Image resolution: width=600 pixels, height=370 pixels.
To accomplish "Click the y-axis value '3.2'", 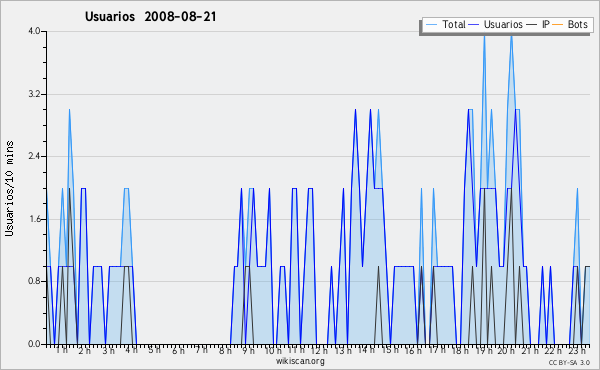I will pos(34,94).
